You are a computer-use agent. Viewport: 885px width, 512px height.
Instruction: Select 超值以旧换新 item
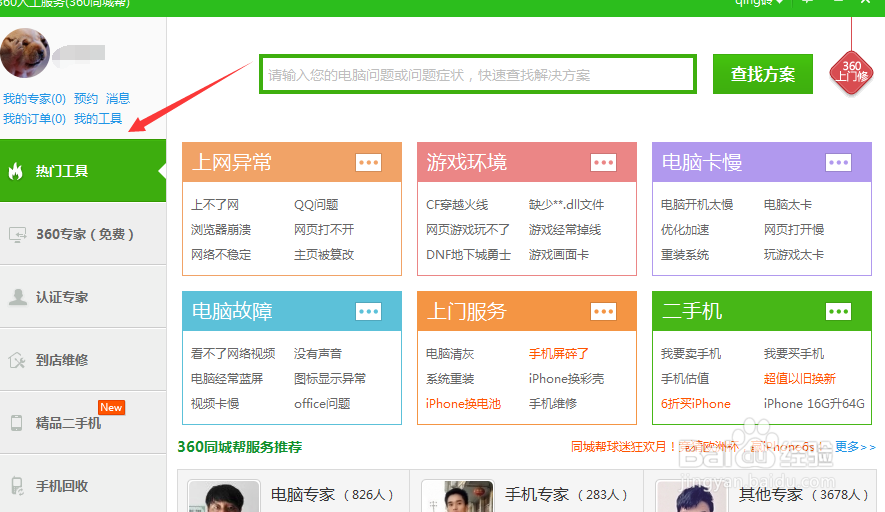(x=800, y=379)
